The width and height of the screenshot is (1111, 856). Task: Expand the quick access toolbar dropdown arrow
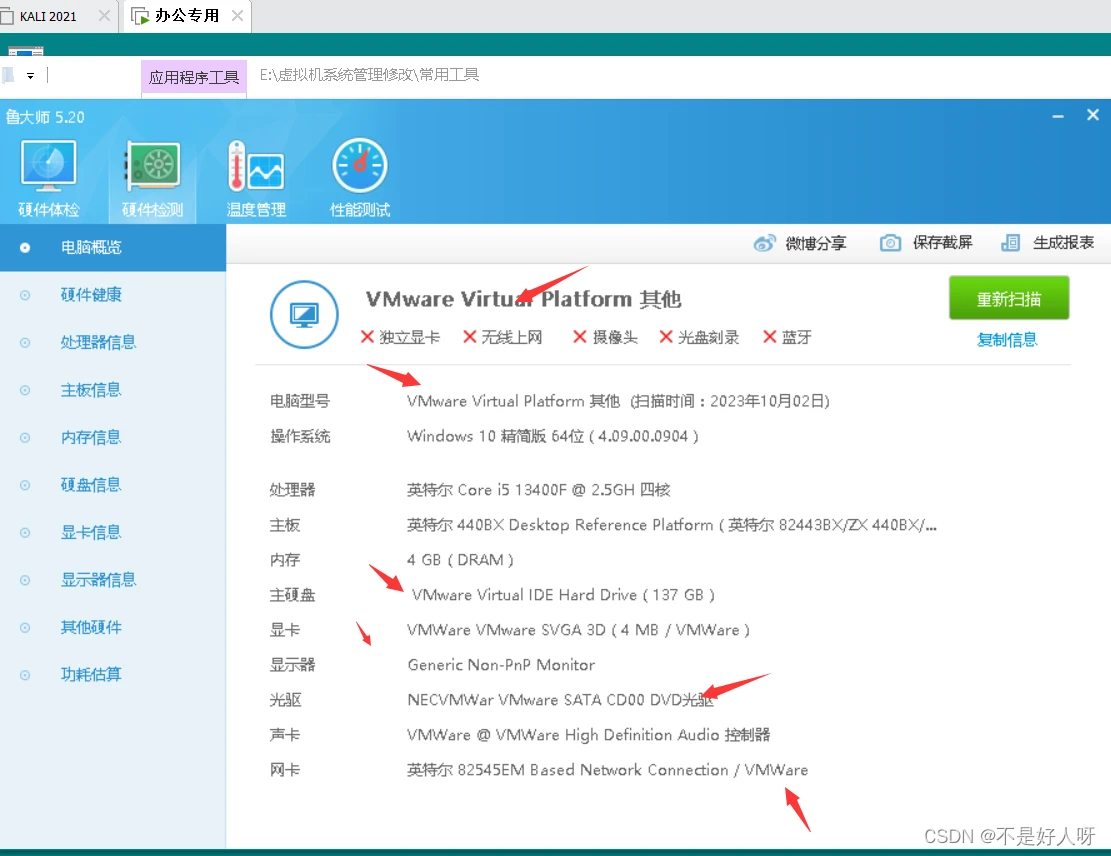point(30,76)
